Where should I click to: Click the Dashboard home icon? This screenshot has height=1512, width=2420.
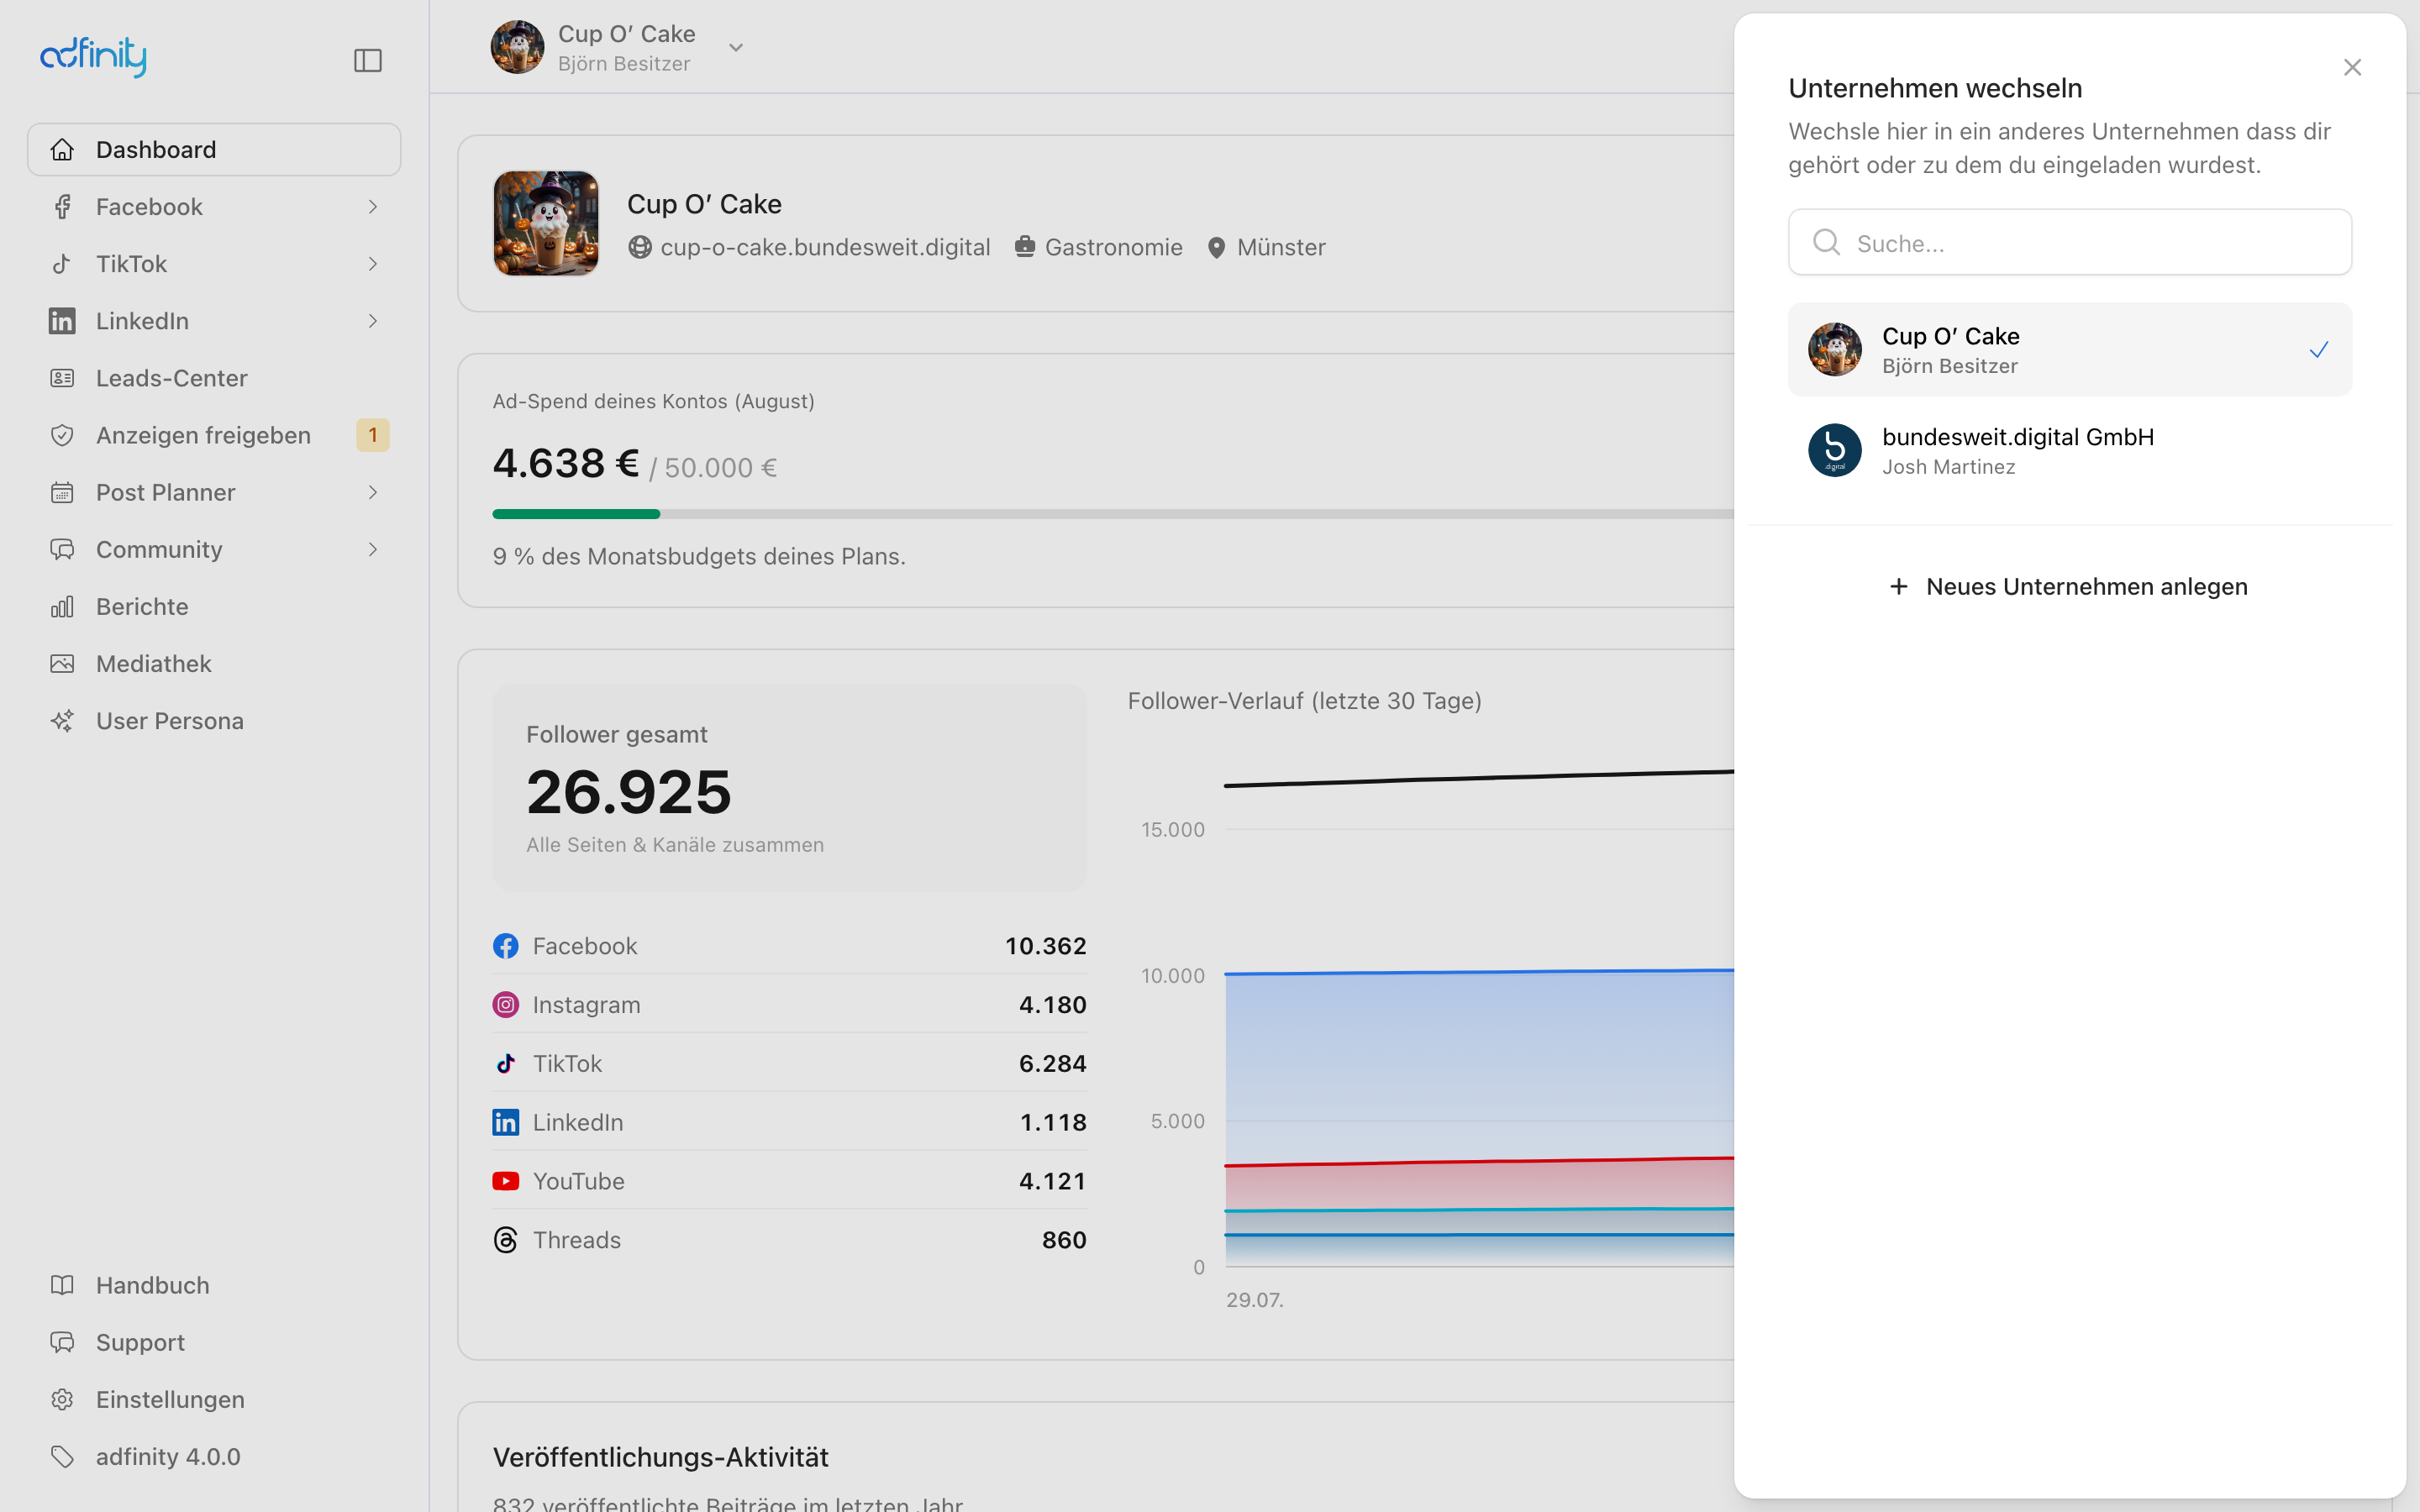[x=62, y=150]
